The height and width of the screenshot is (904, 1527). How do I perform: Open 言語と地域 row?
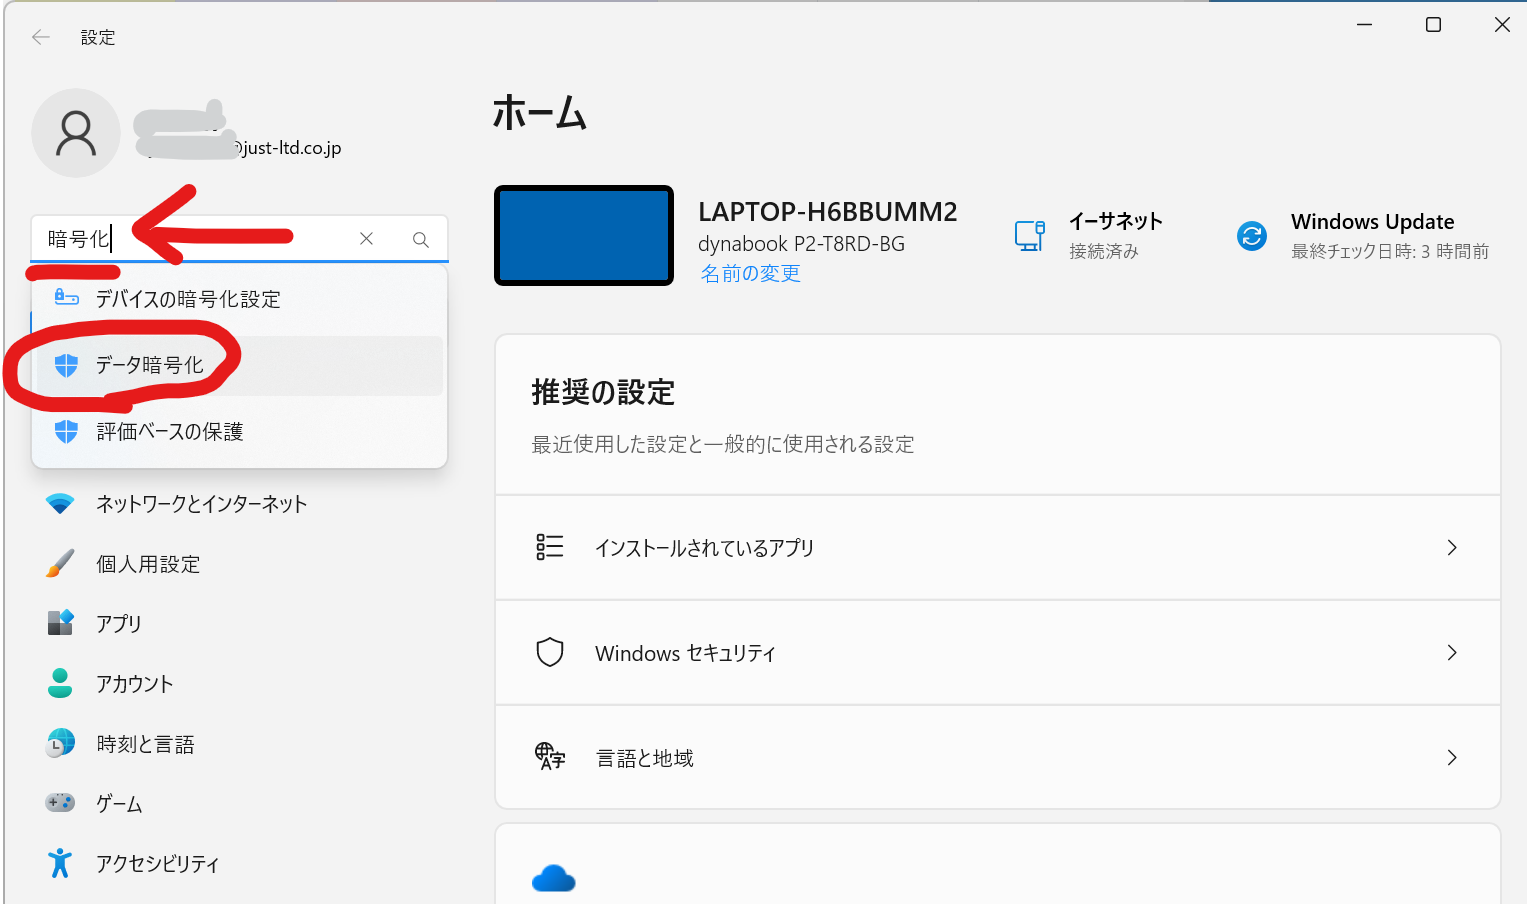998,757
